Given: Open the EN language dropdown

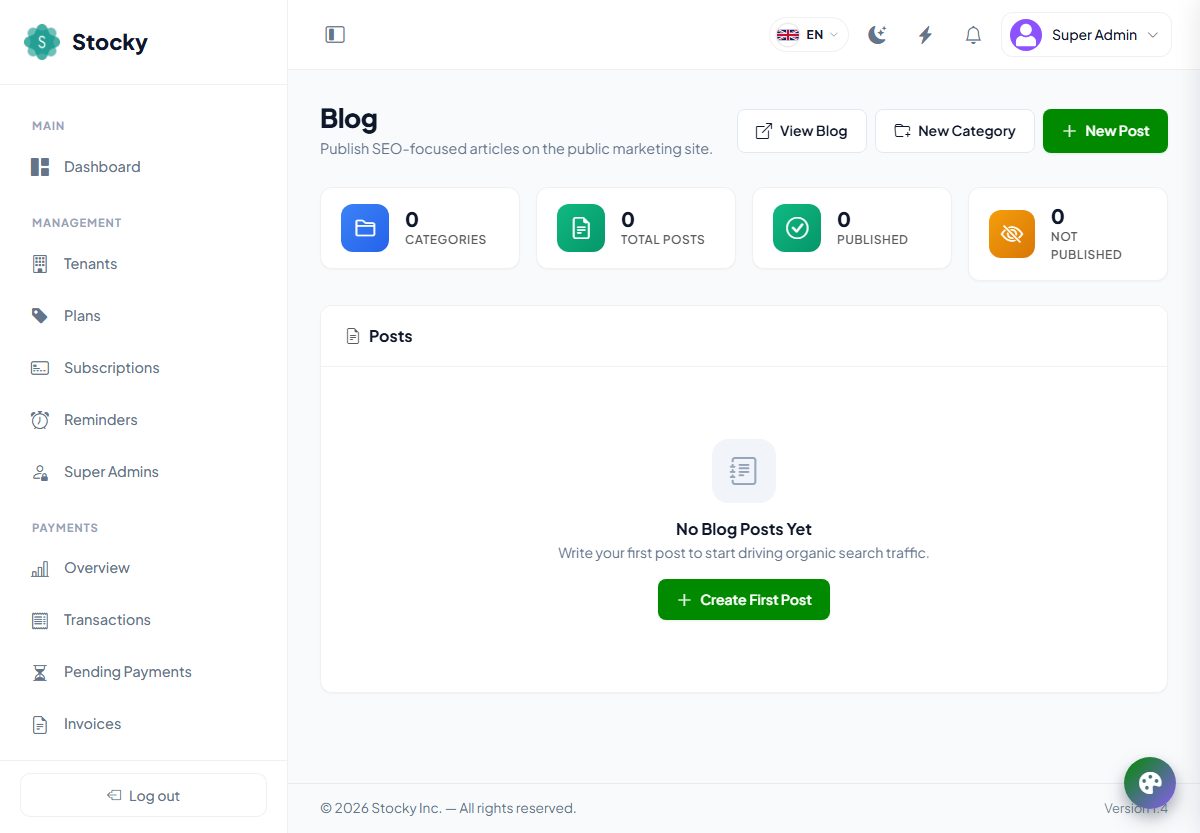Looking at the screenshot, I should (x=809, y=35).
